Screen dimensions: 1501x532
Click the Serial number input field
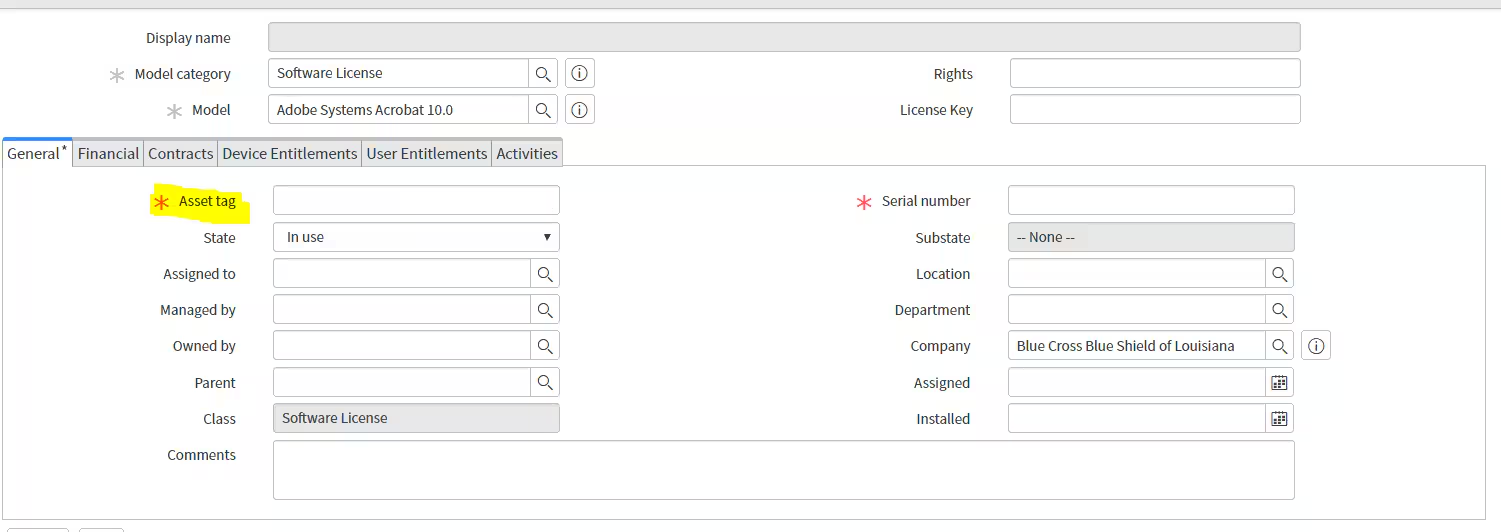(1151, 200)
